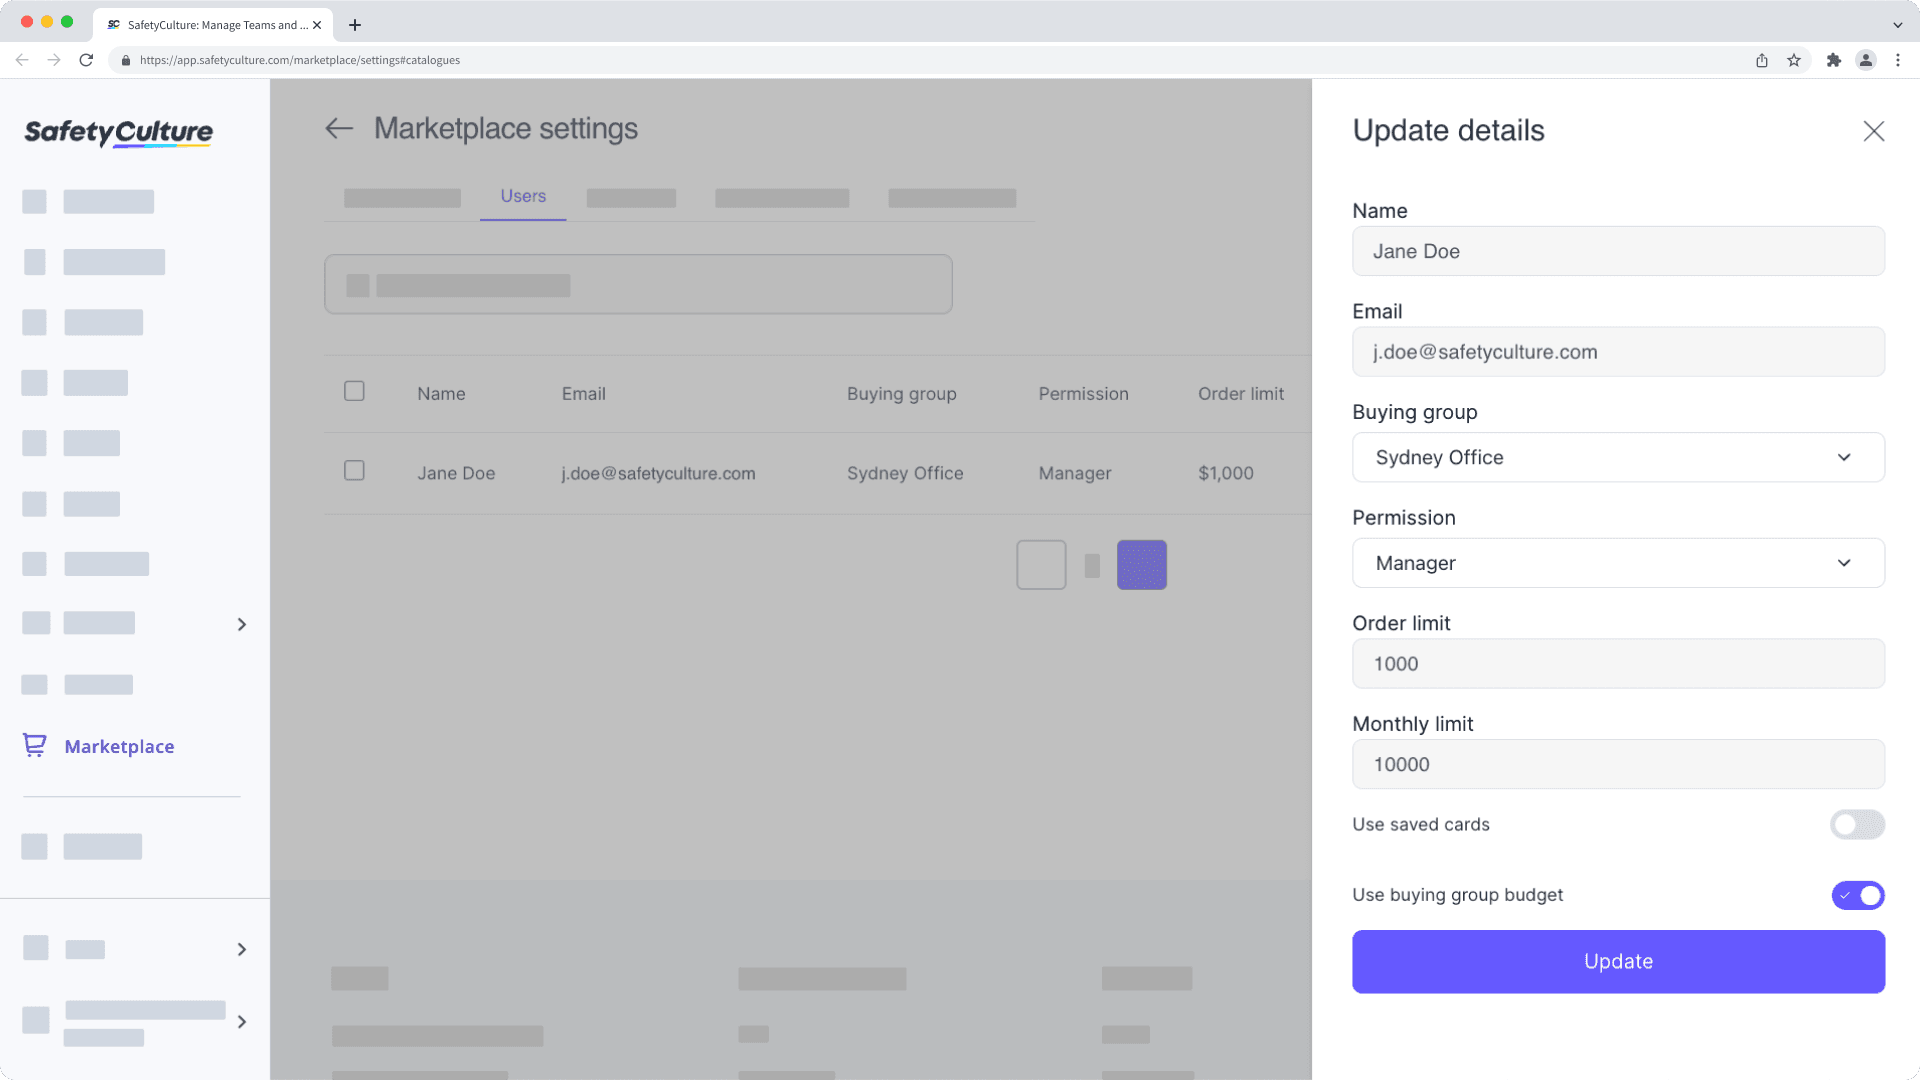This screenshot has height=1080, width=1920.
Task: Bookmark this page with star icon
Action: 1794,60
